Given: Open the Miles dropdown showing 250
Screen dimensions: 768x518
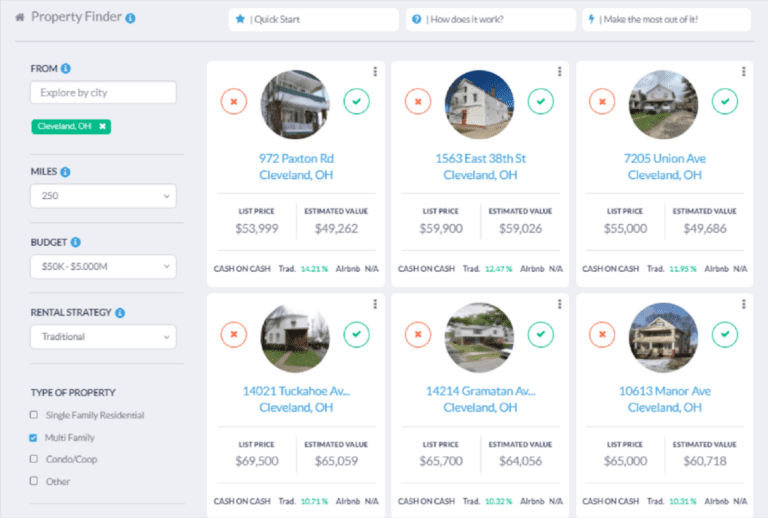Looking at the screenshot, I should click(103, 196).
